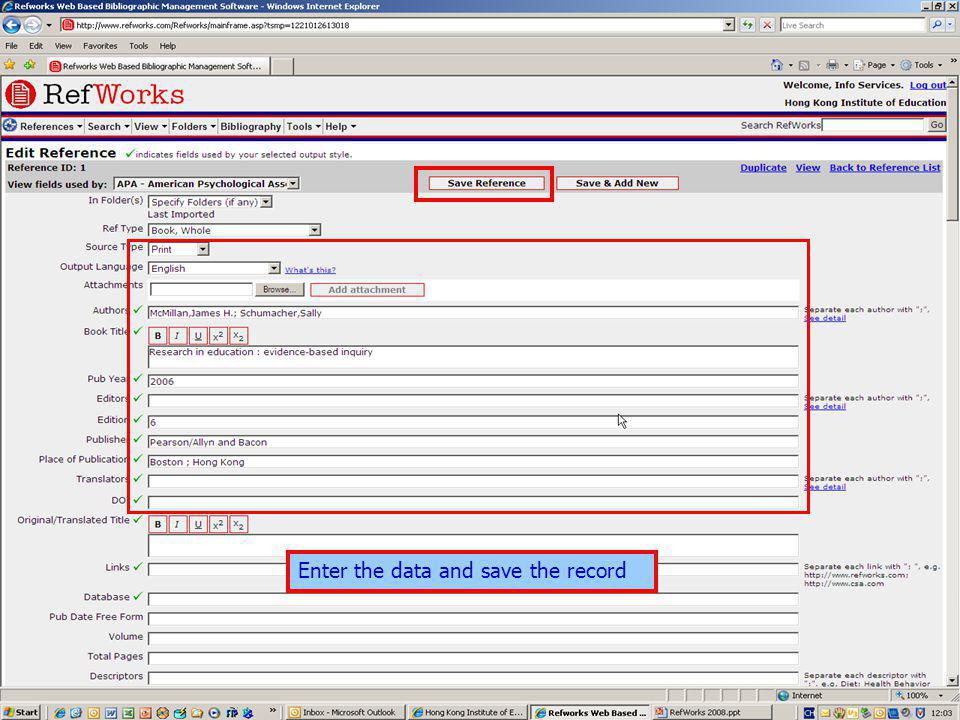
Task: Click the RSS Feeds icon
Action: (x=804, y=65)
